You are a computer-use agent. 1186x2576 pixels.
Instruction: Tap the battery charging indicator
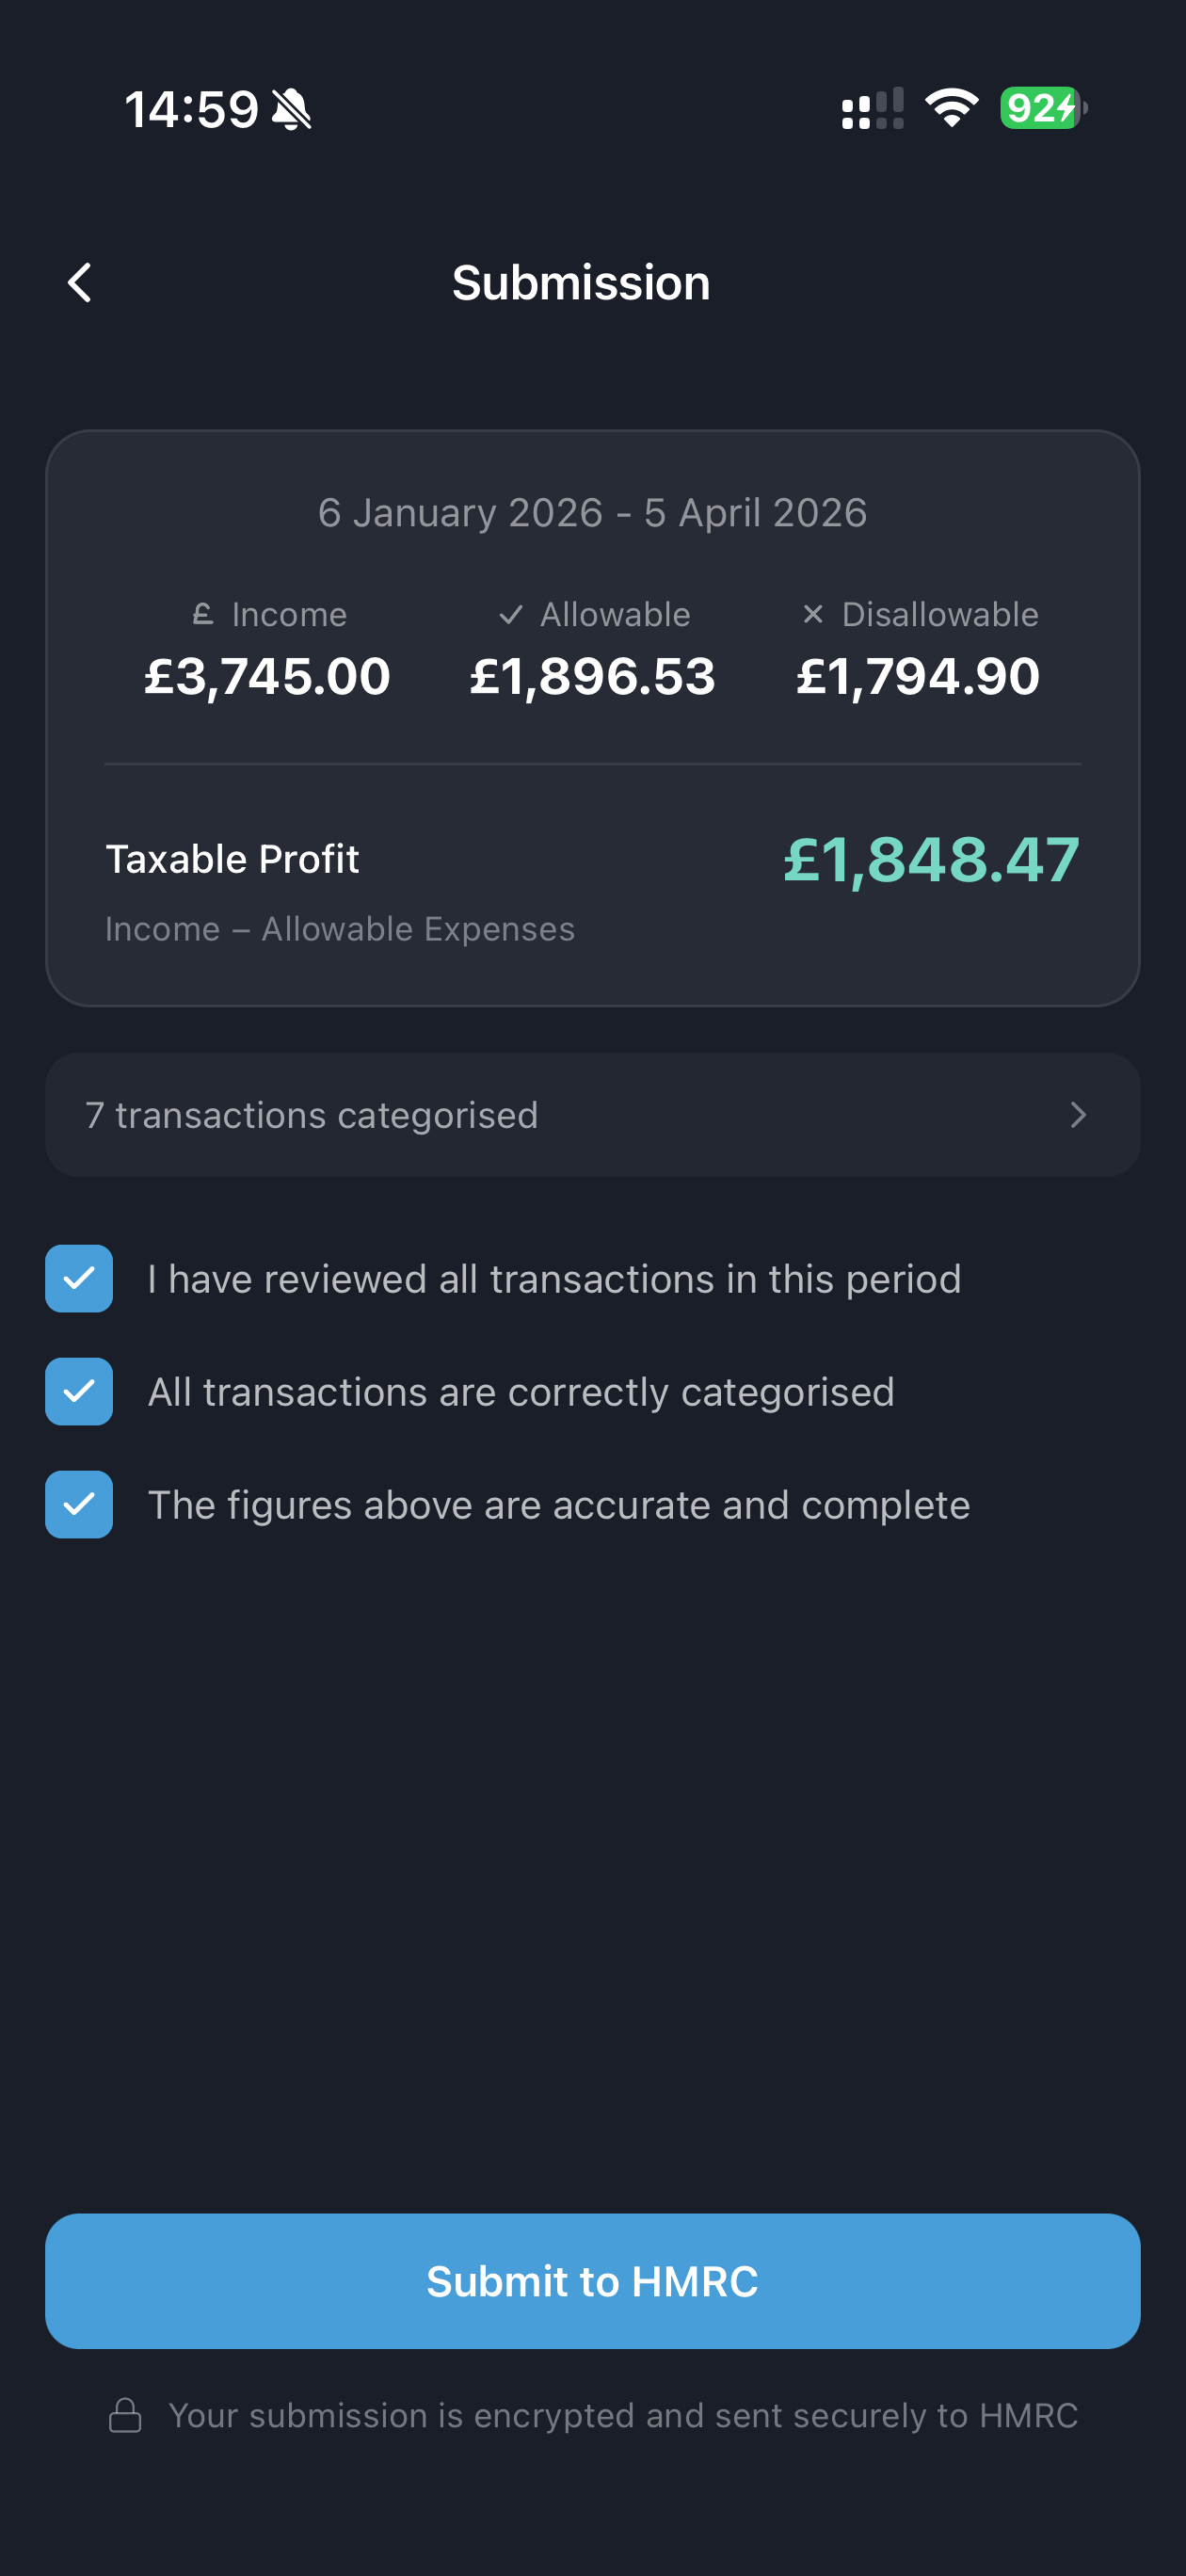coord(1043,108)
